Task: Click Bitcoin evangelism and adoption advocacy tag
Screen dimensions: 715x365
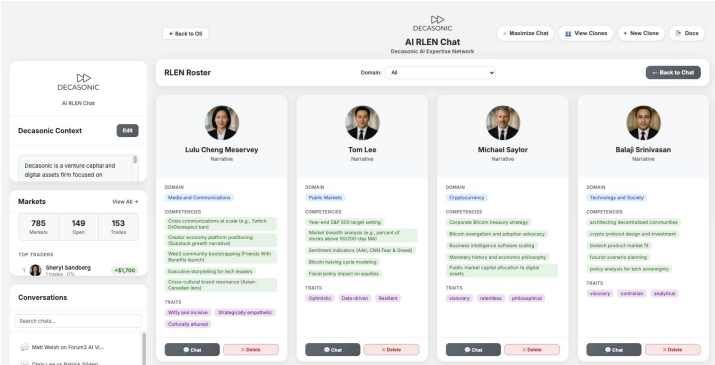Action: point(497,234)
